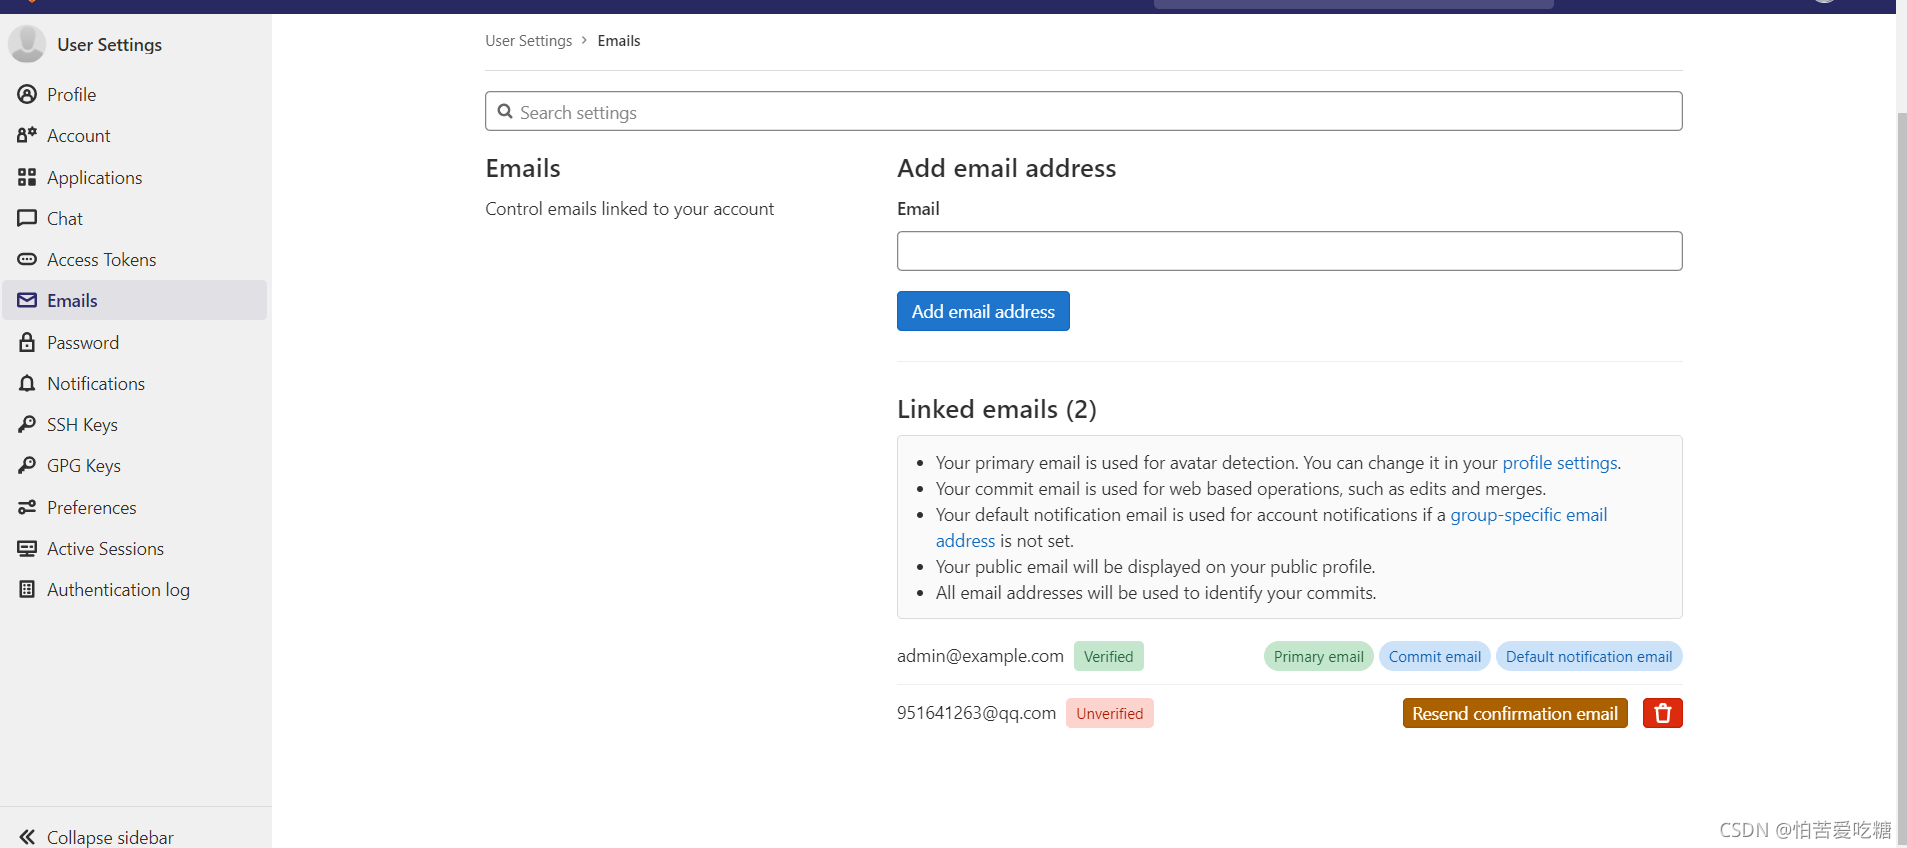Select the Emails sidebar item
The height and width of the screenshot is (848, 1907).
point(134,300)
